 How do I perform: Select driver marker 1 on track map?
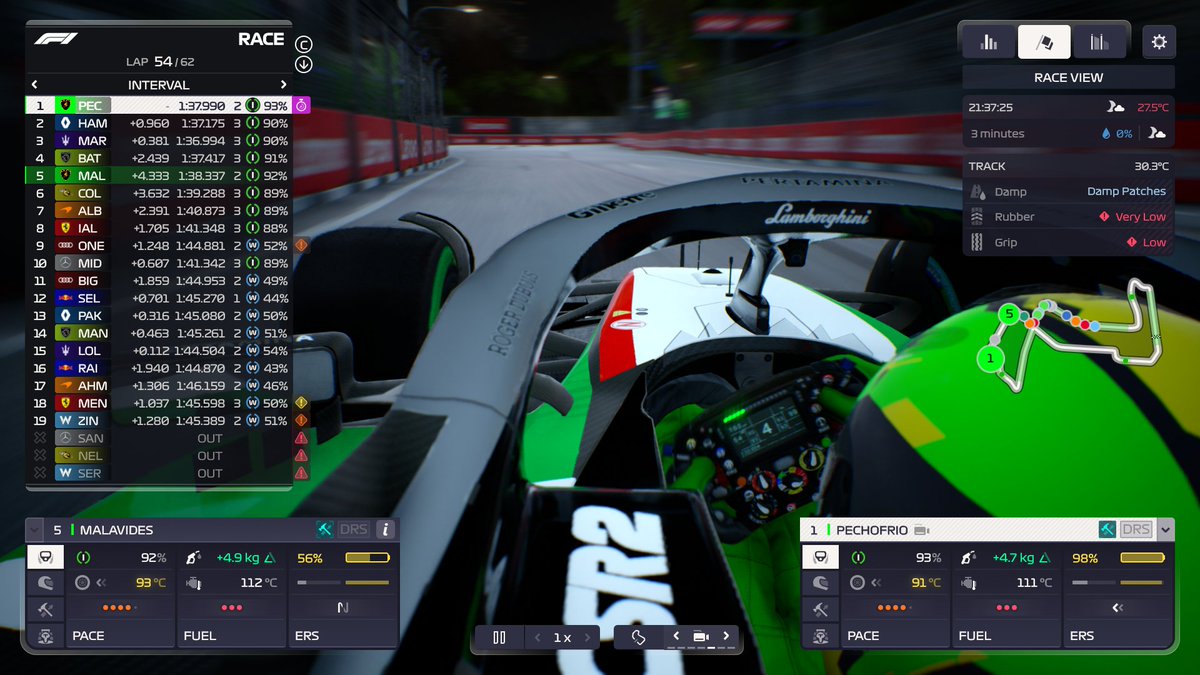coord(990,358)
